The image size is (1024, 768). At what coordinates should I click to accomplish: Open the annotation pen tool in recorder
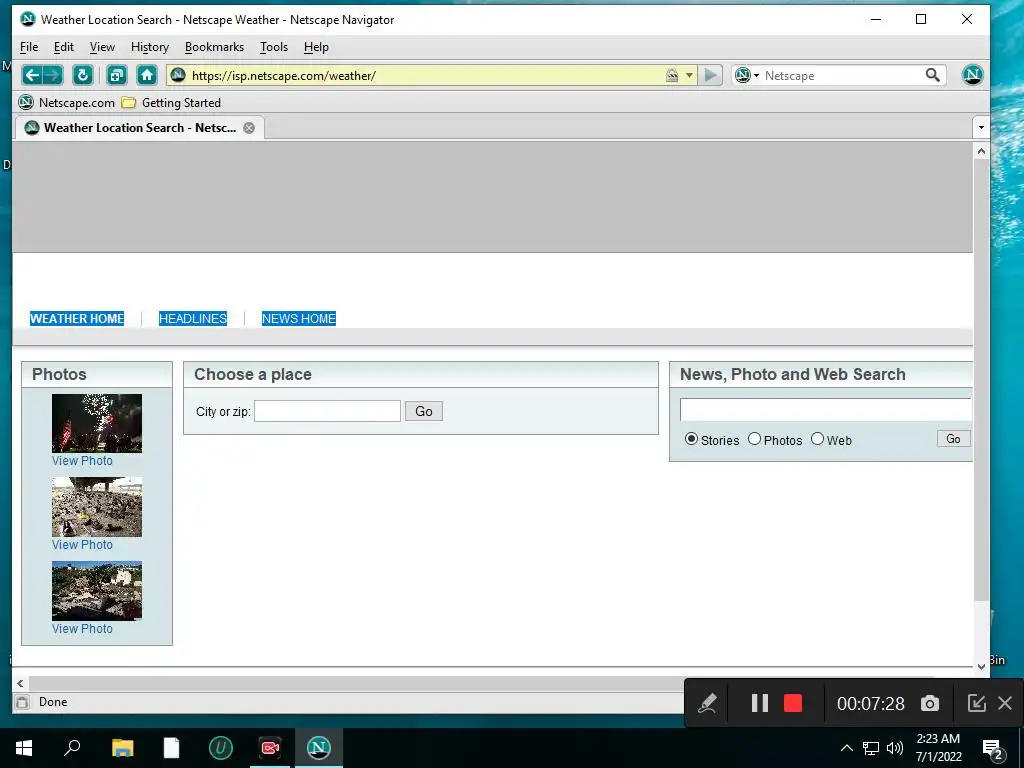click(707, 703)
